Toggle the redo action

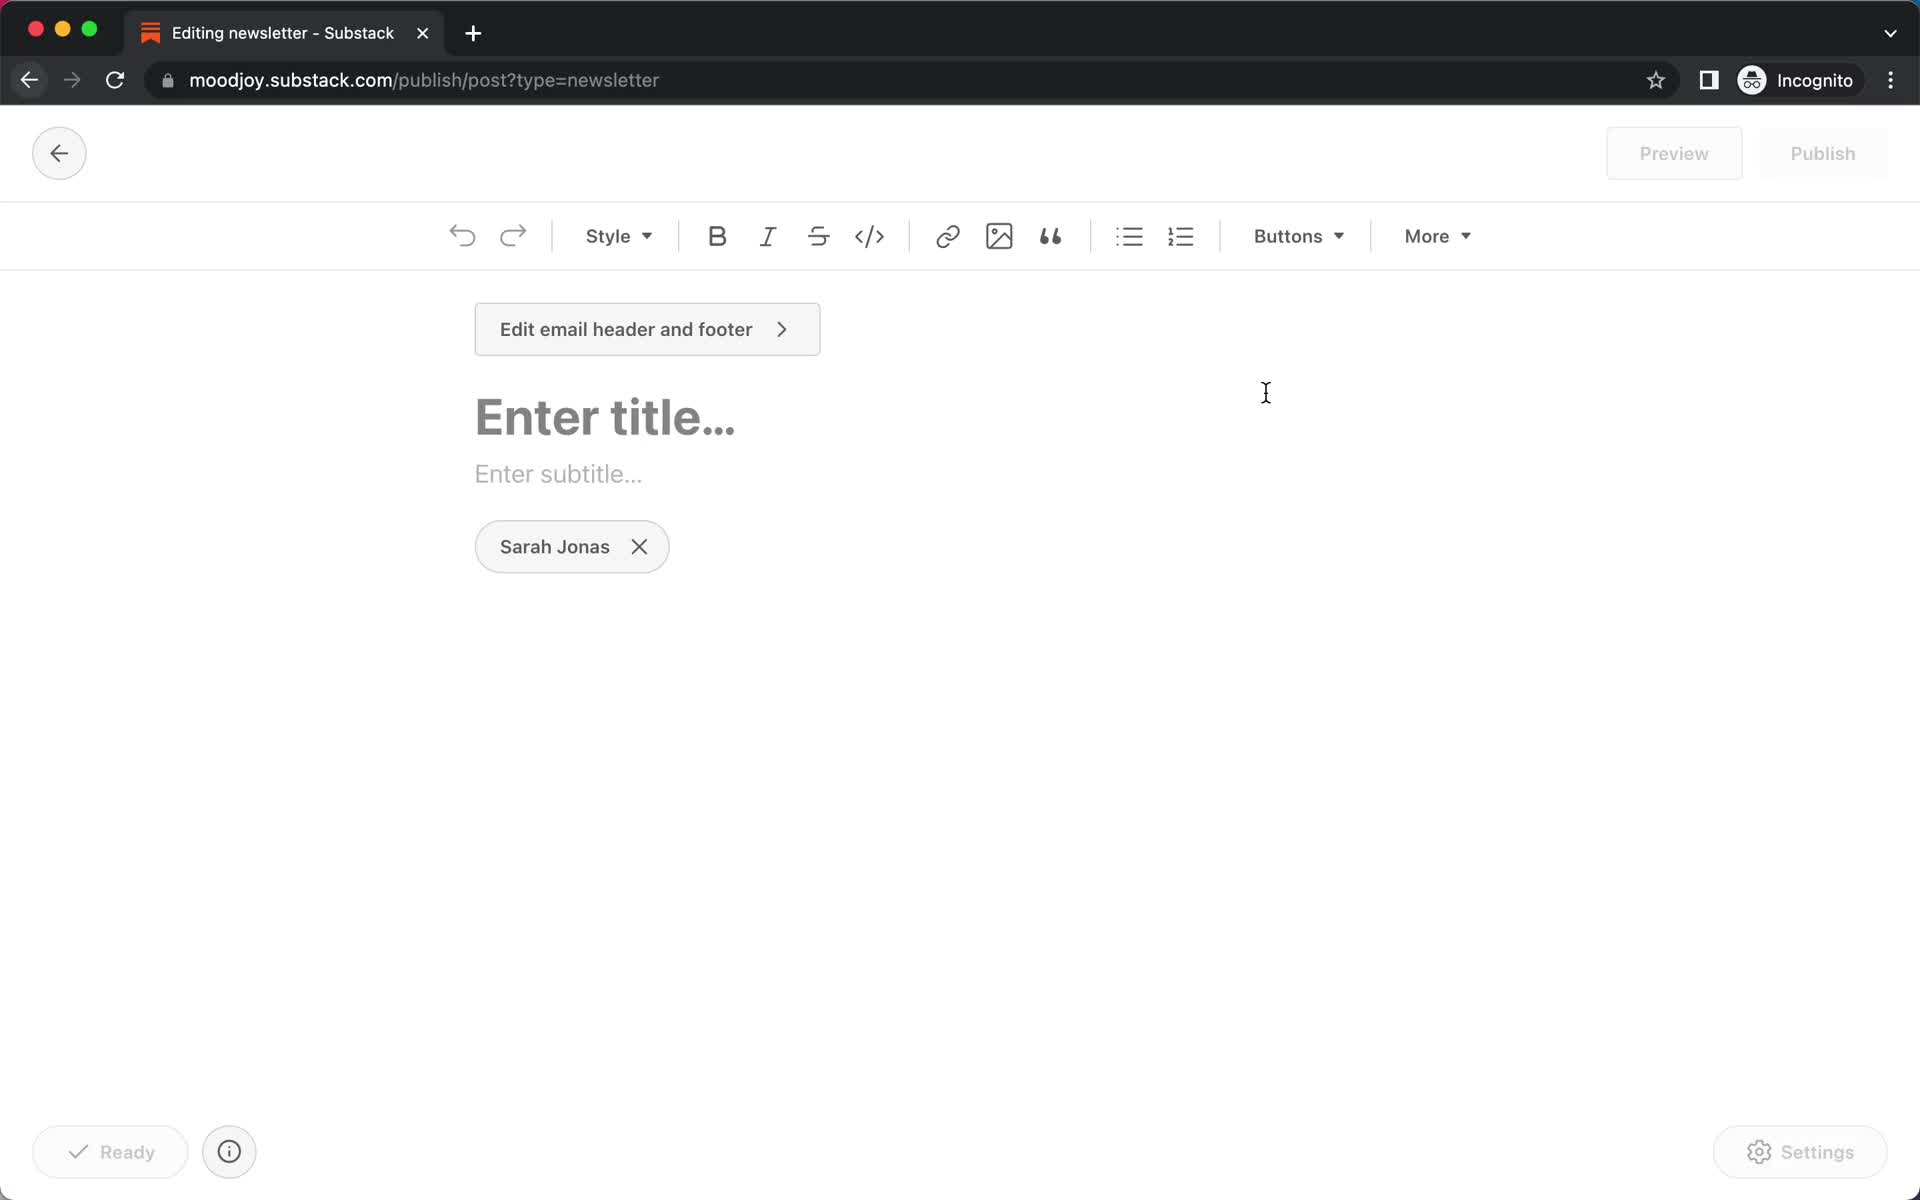tap(513, 235)
